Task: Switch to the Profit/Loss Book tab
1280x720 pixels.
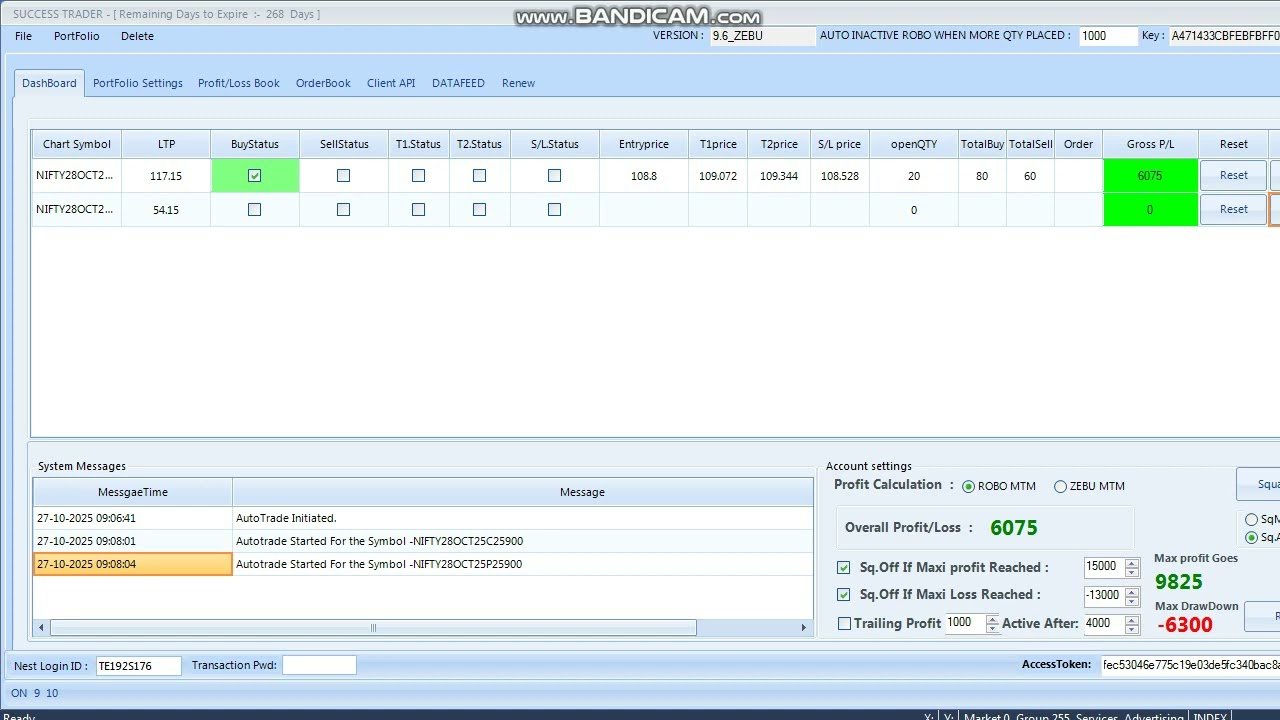Action: coord(238,83)
